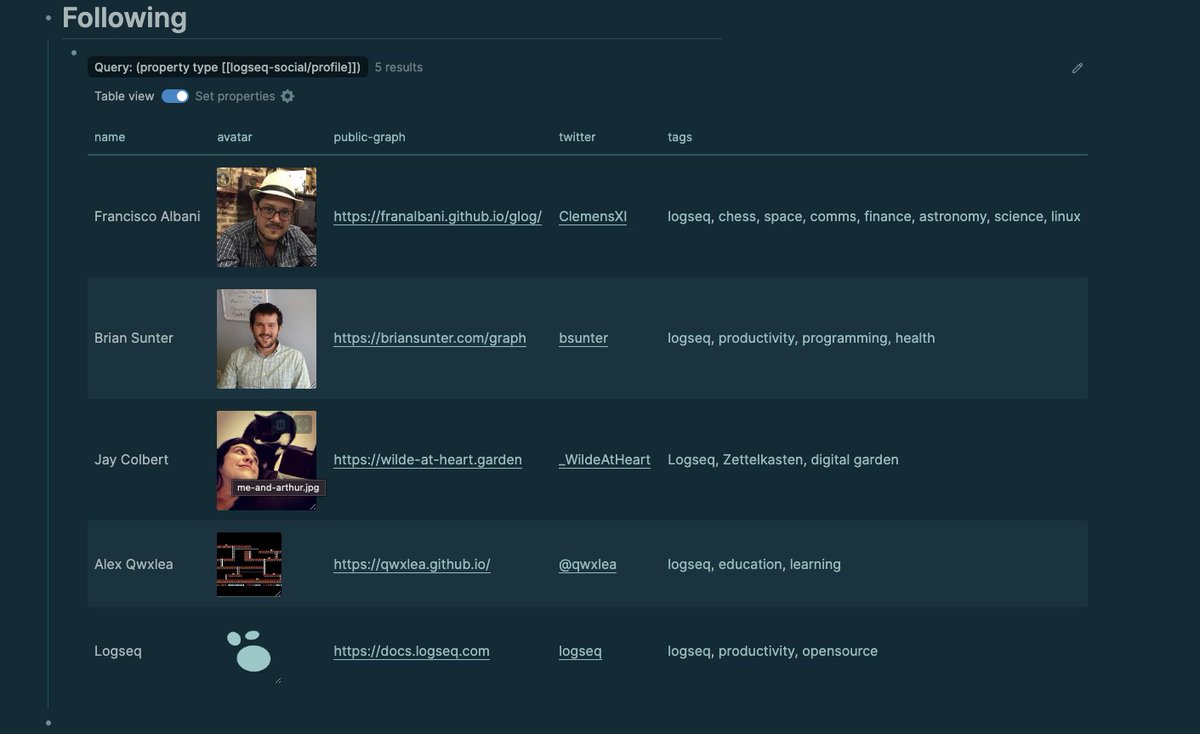The image size is (1200, 734).
Task: Toggle the Table view switch off
Action: (175, 96)
